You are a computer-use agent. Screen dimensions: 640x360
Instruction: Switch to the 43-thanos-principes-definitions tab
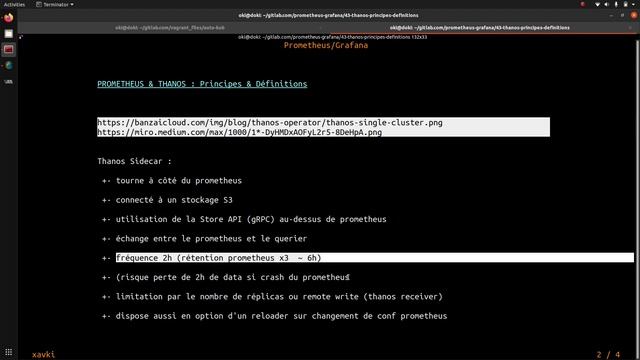pyautogui.click(x=480, y=28)
